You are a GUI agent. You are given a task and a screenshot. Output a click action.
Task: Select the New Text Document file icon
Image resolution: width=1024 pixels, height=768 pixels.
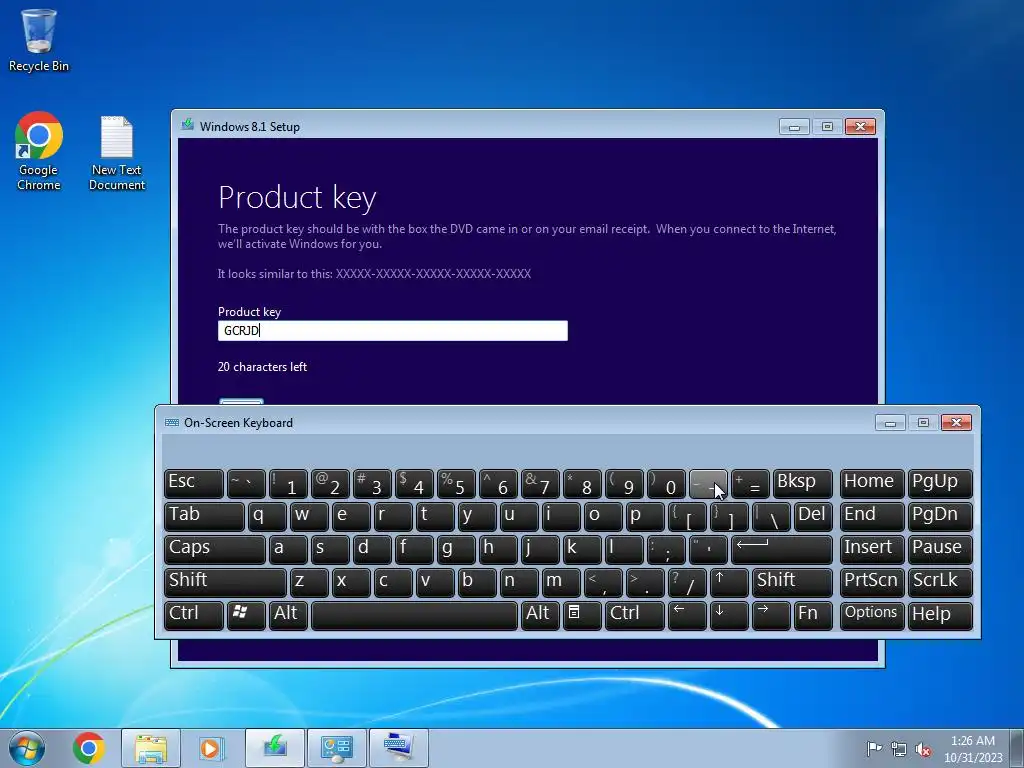point(117,153)
